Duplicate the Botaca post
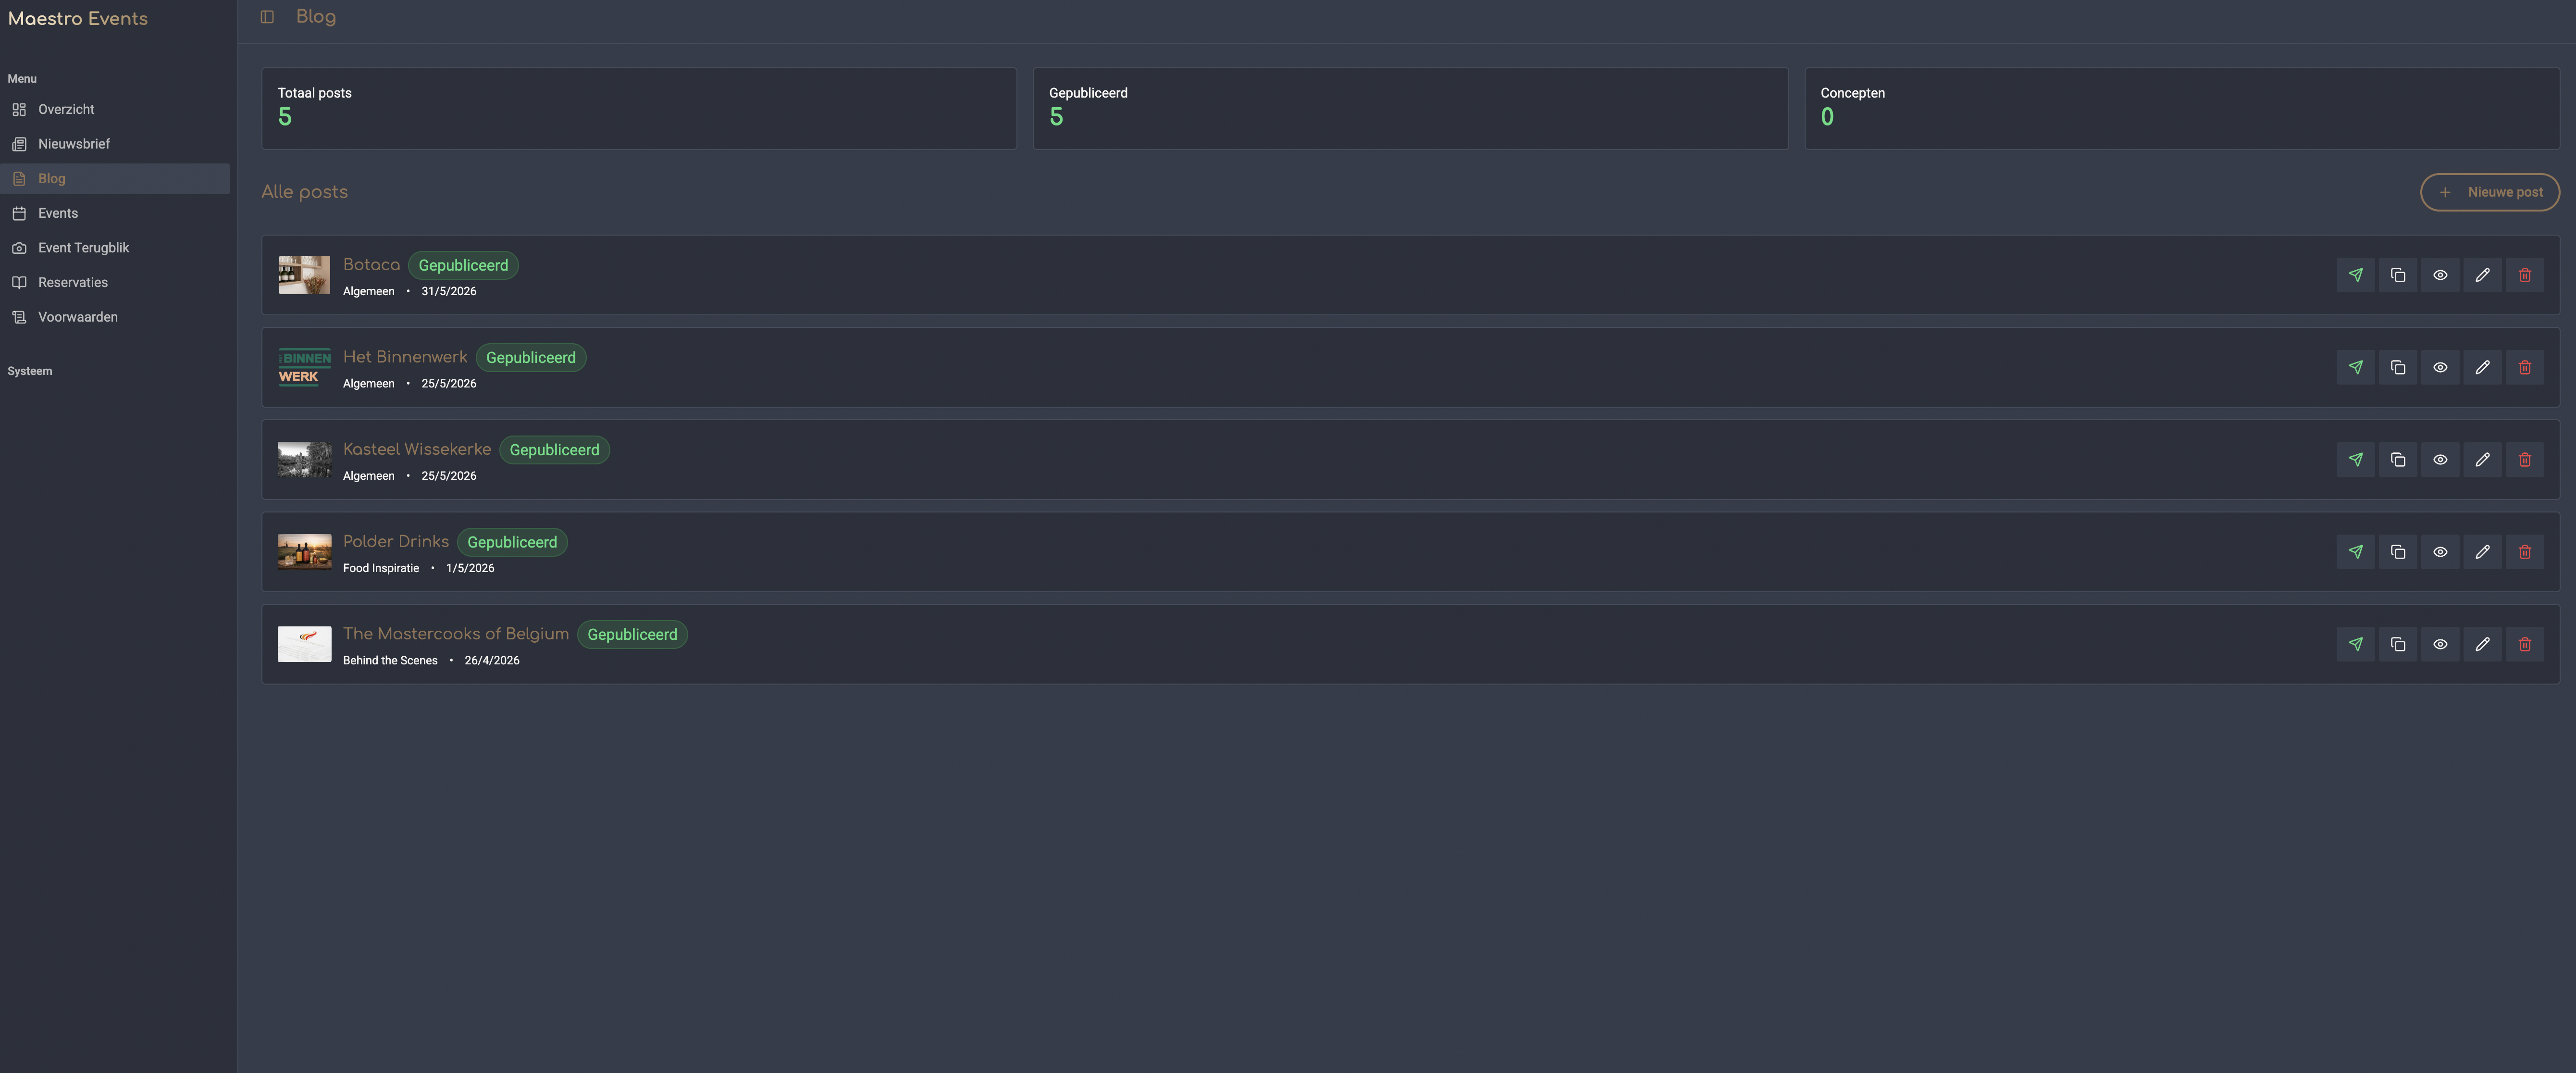 tap(2398, 275)
